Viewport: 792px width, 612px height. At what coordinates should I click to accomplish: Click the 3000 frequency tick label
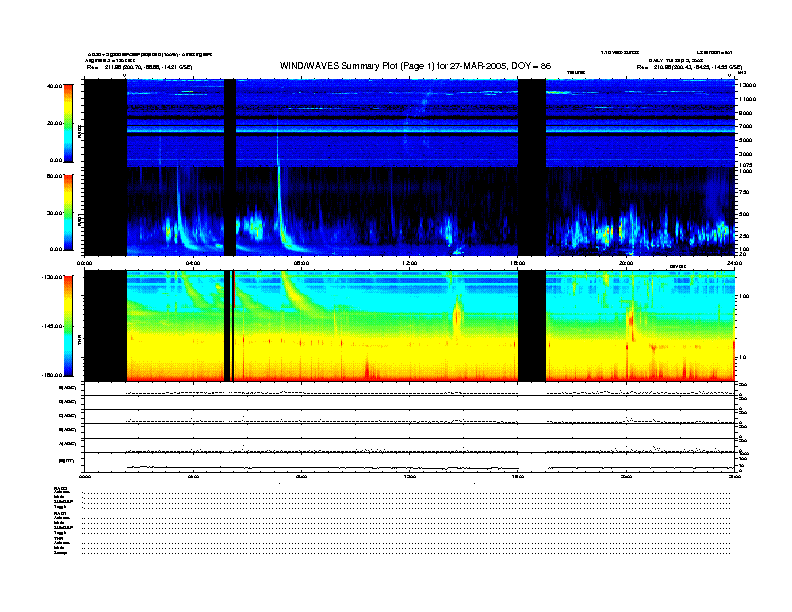tap(746, 154)
